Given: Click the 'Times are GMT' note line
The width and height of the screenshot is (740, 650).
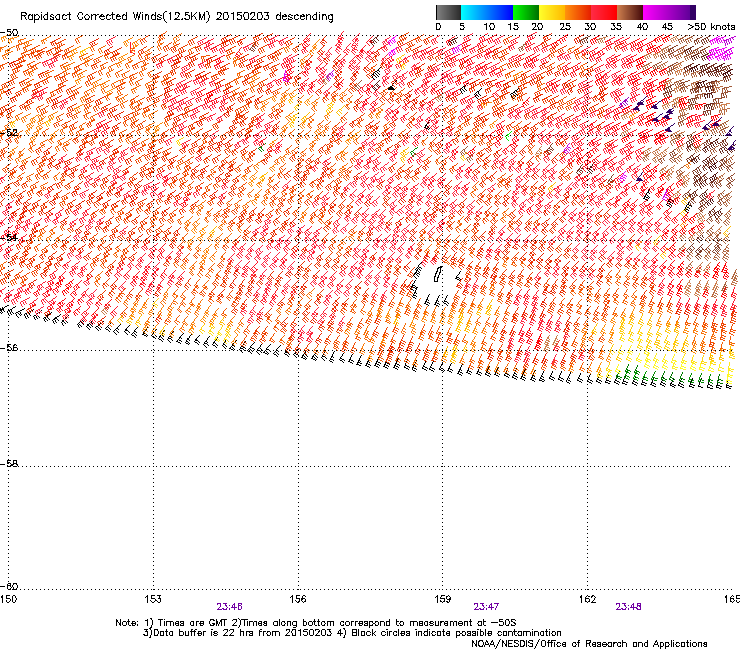Looking at the screenshot, I should [316, 623].
